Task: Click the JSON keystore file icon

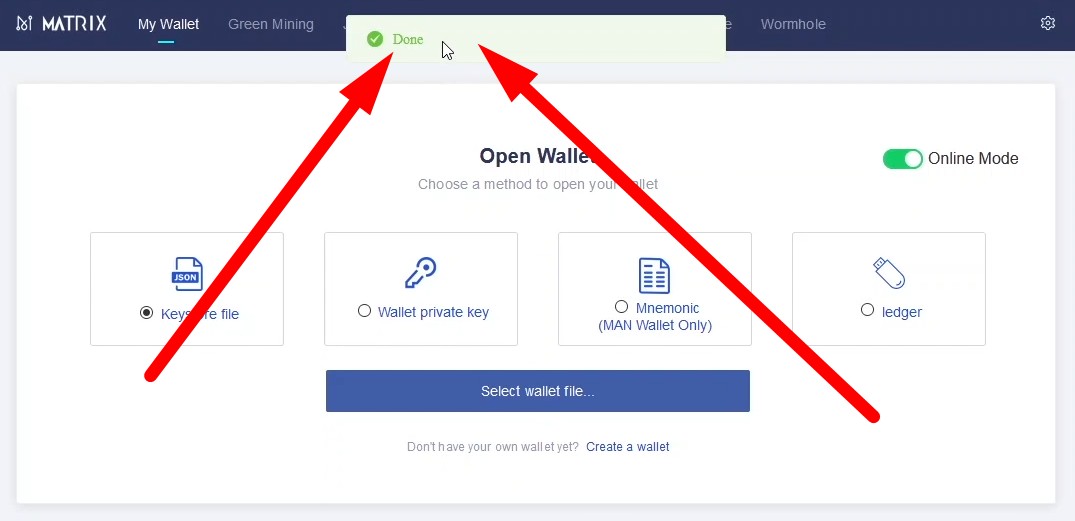Action: point(187,274)
